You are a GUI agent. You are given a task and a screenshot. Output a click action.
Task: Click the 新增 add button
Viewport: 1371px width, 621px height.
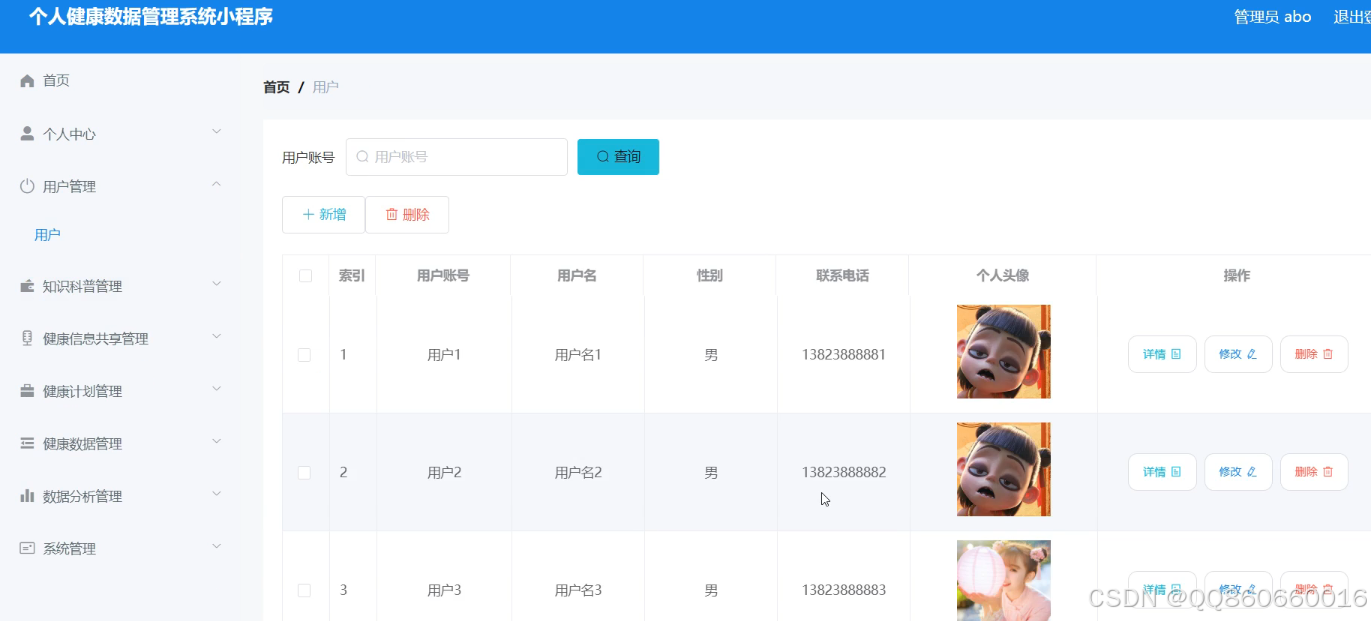[323, 215]
